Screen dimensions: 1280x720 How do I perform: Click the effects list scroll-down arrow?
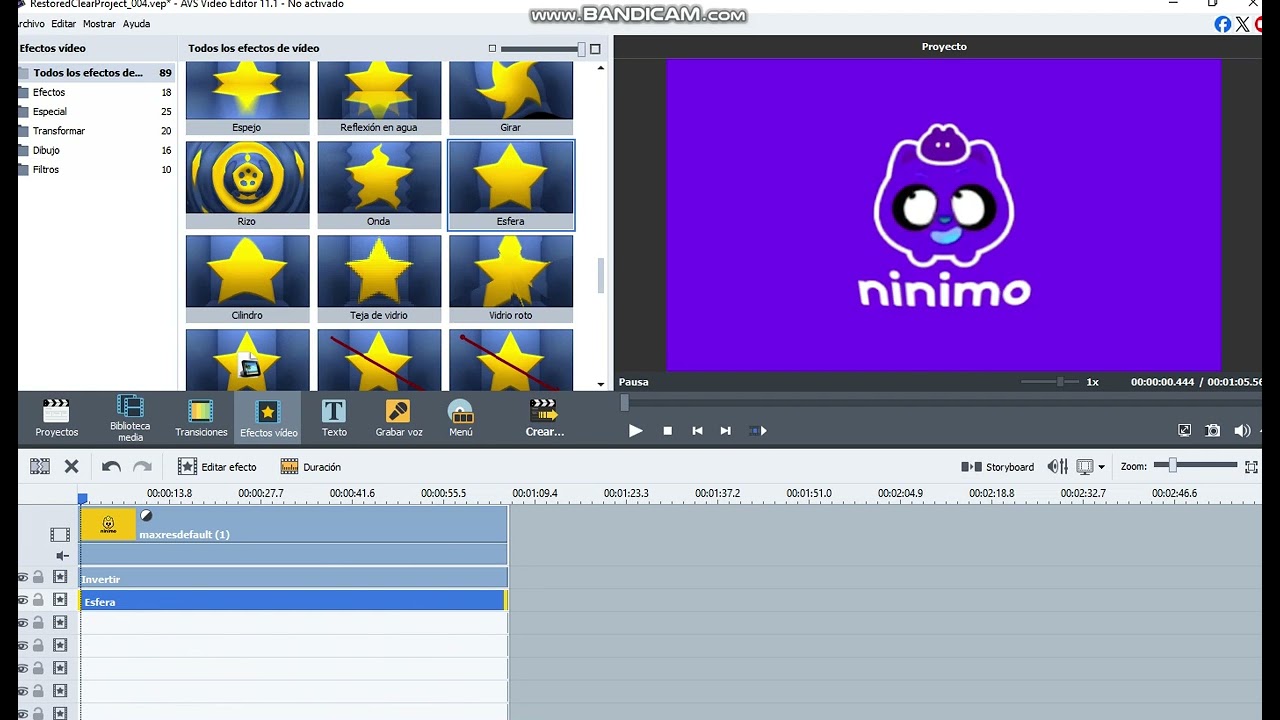pyautogui.click(x=601, y=383)
